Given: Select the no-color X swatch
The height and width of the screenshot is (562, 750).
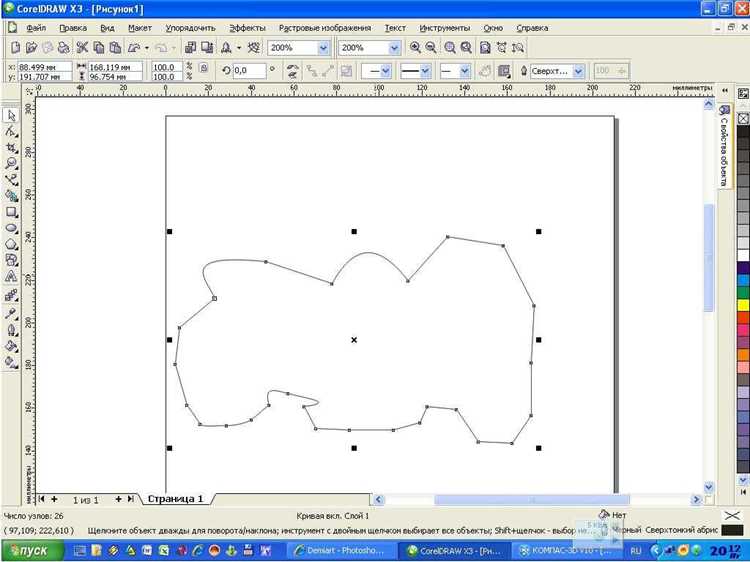Looking at the screenshot, I should tap(743, 118).
